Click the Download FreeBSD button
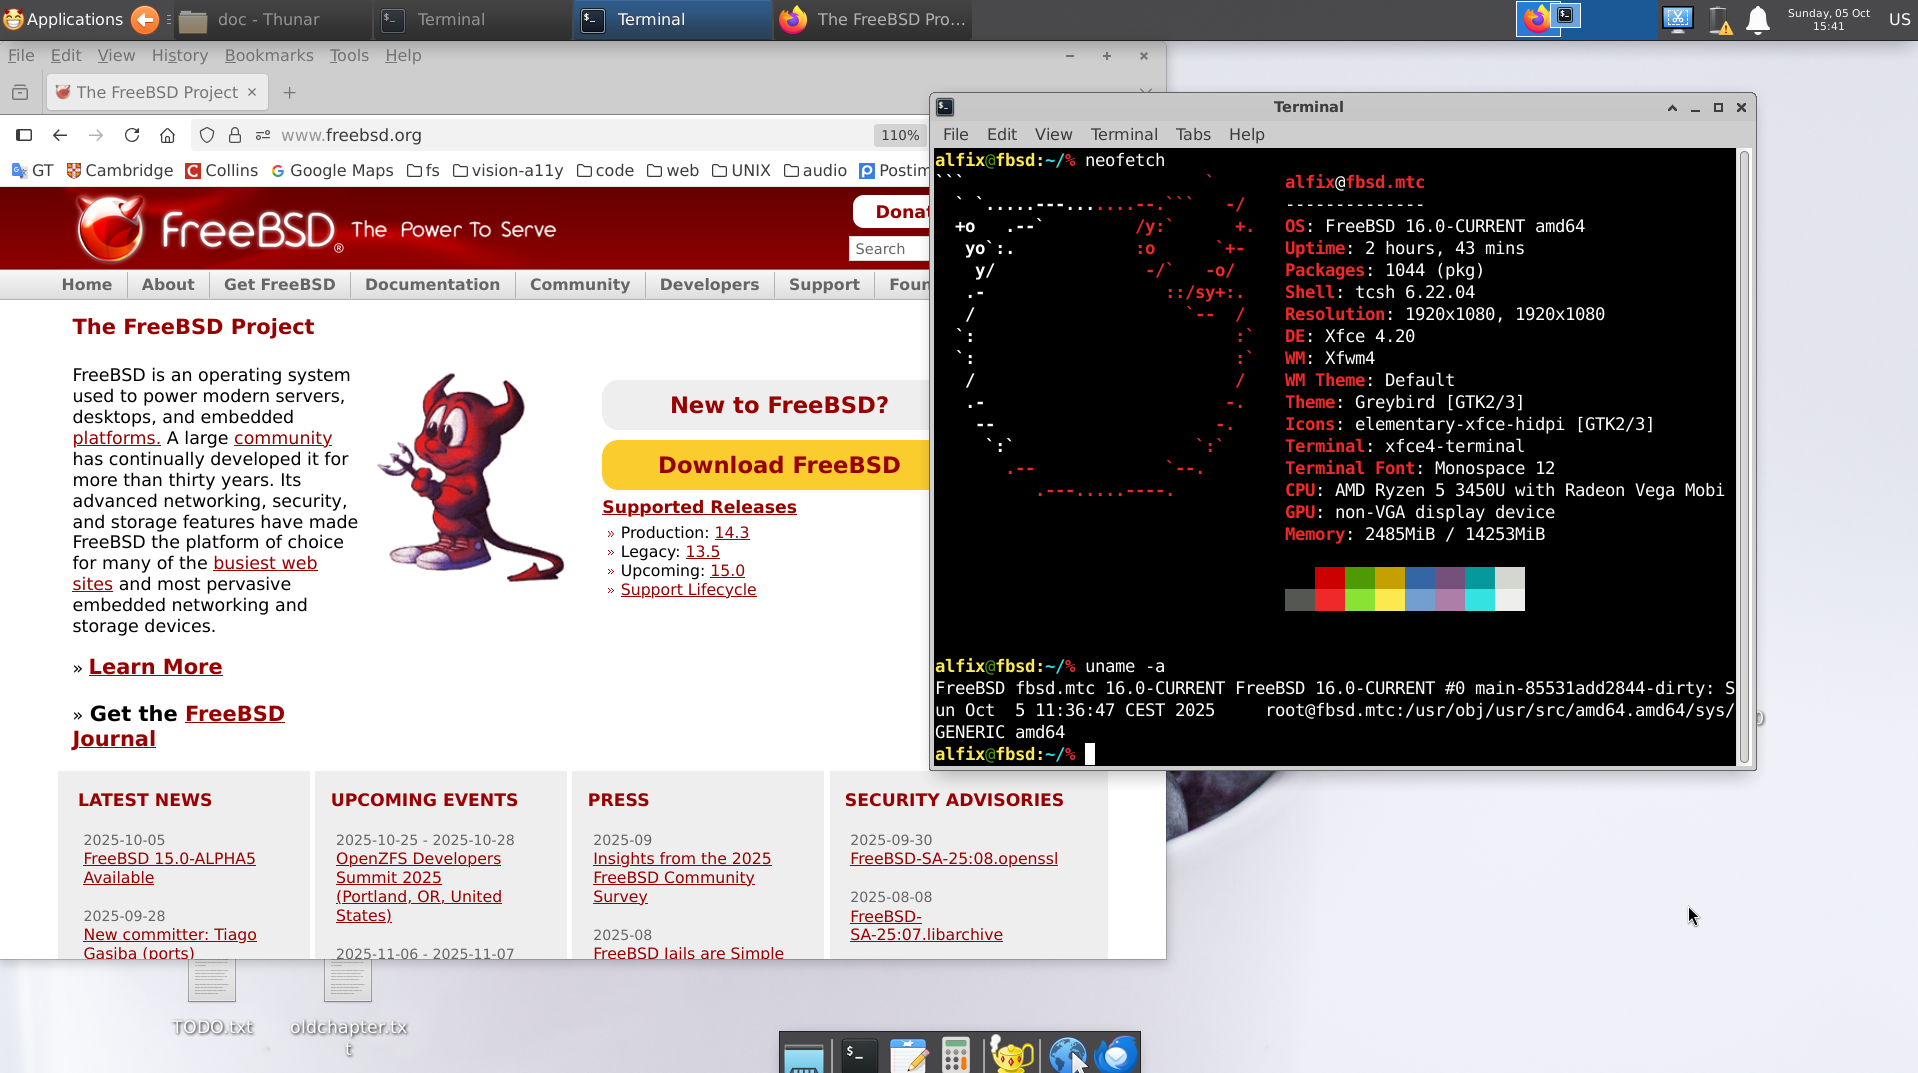The image size is (1918, 1073). coord(778,465)
